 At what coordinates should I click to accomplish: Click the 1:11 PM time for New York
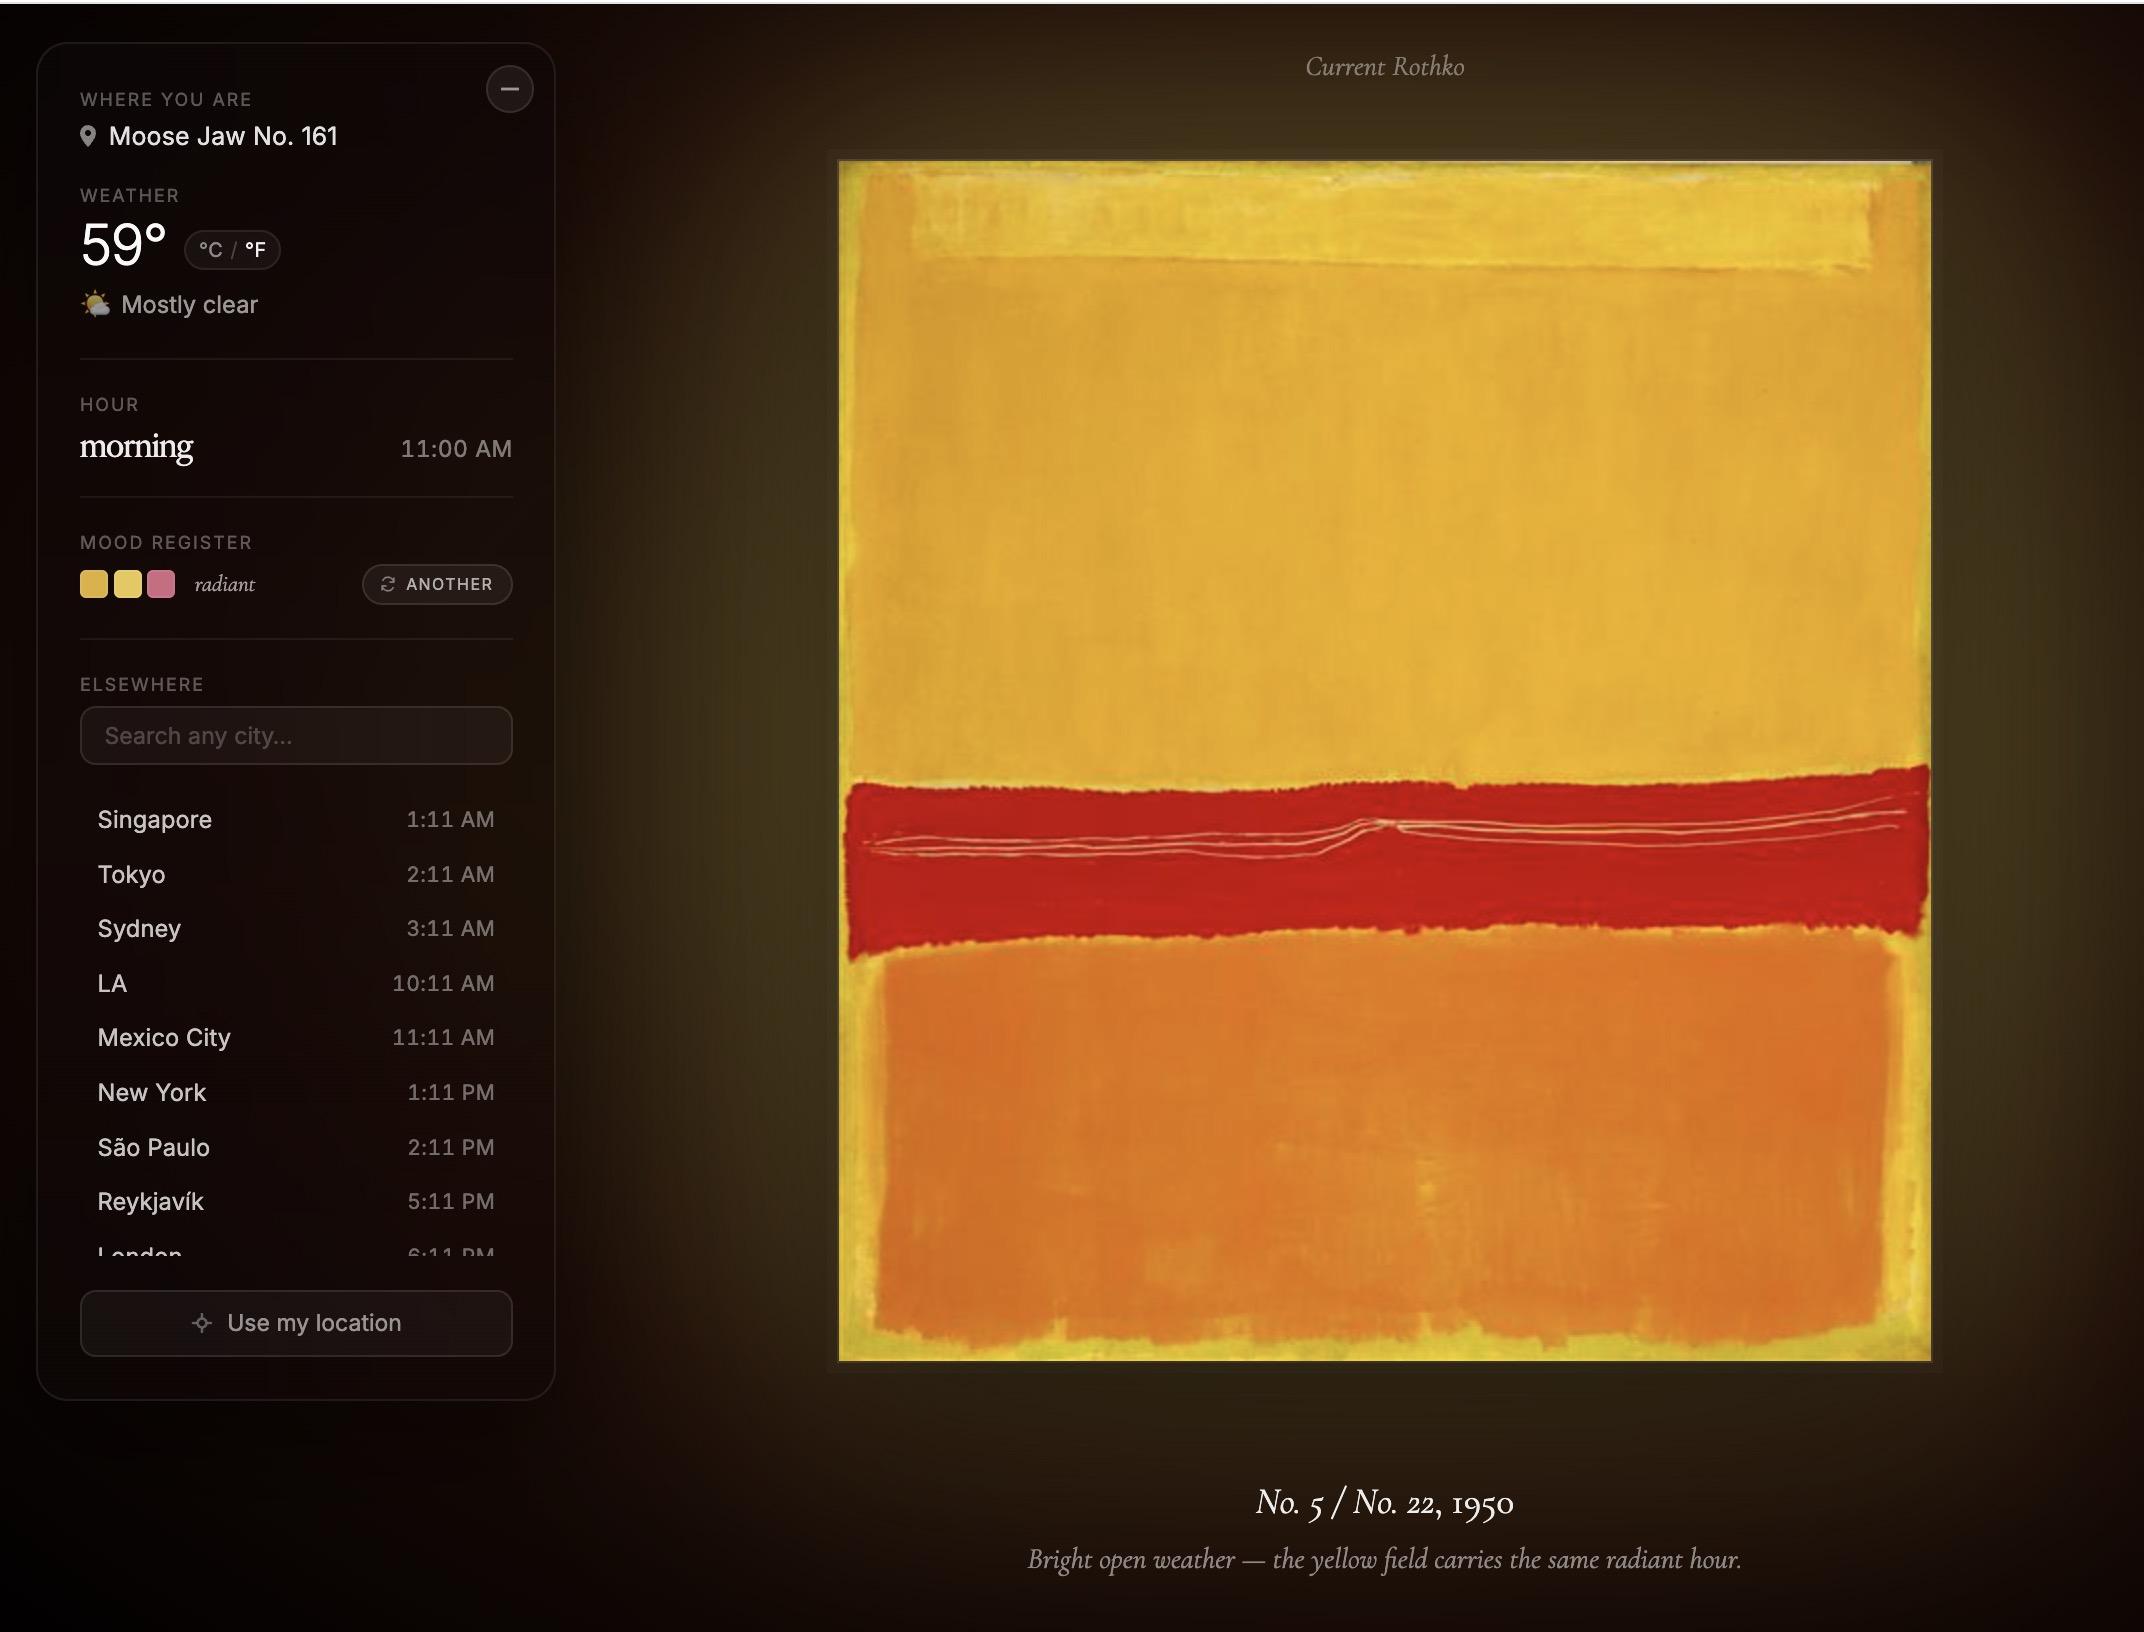(451, 1092)
